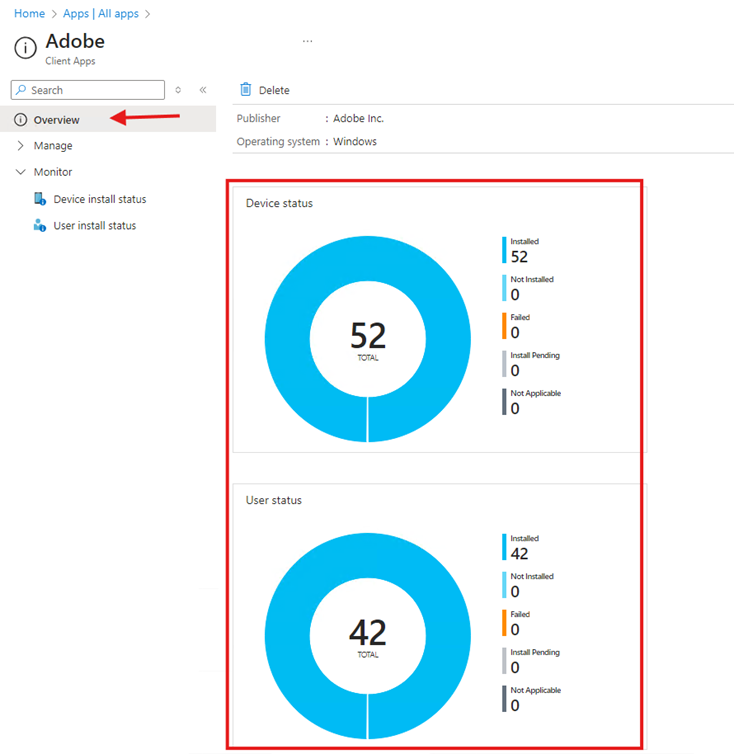Click the User status card title
The height and width of the screenshot is (754, 734).
[x=274, y=500]
